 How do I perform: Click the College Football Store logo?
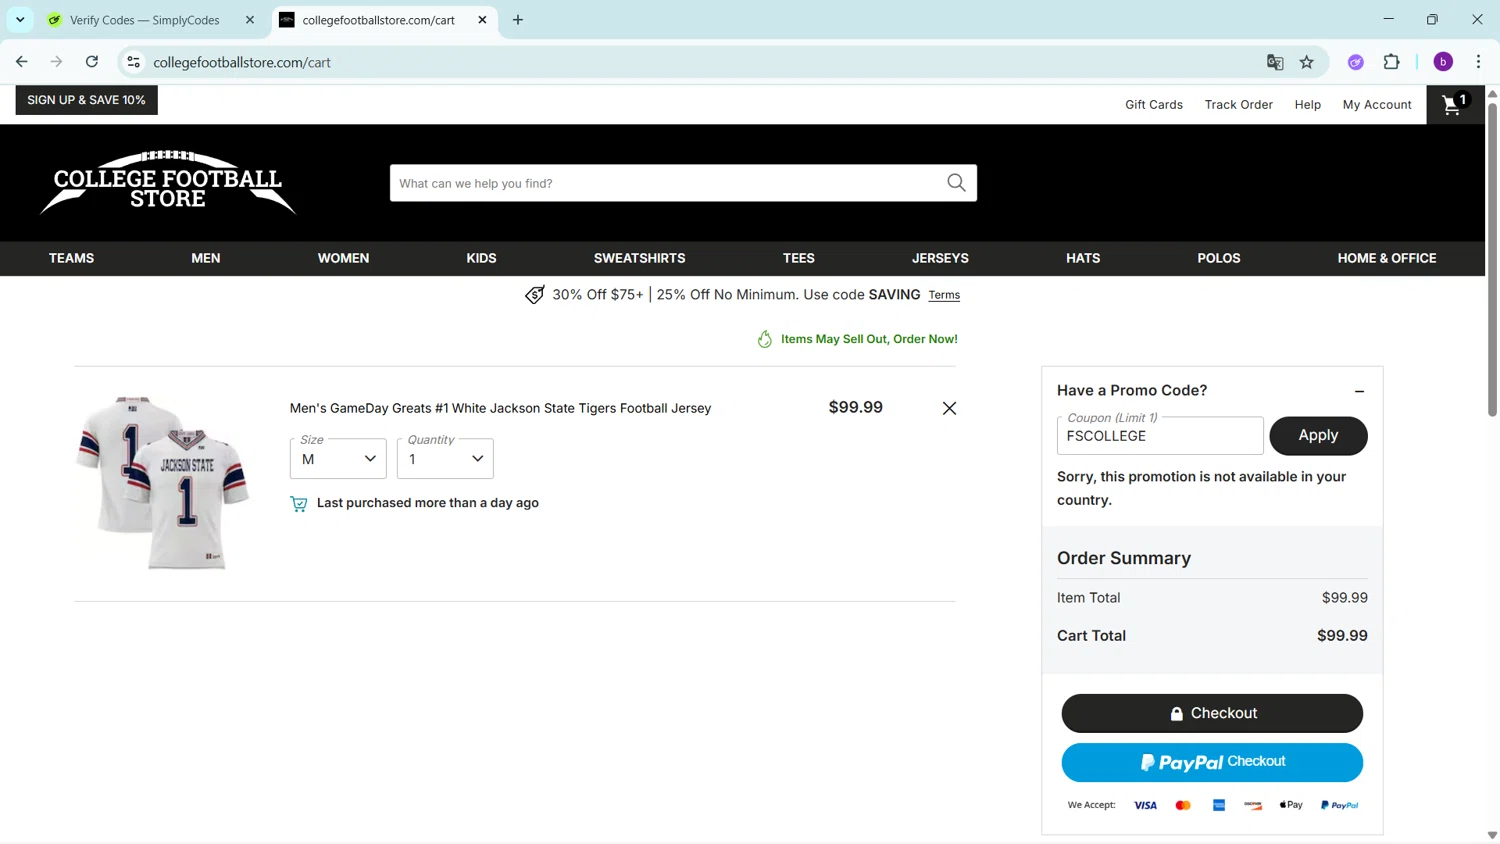(x=168, y=183)
